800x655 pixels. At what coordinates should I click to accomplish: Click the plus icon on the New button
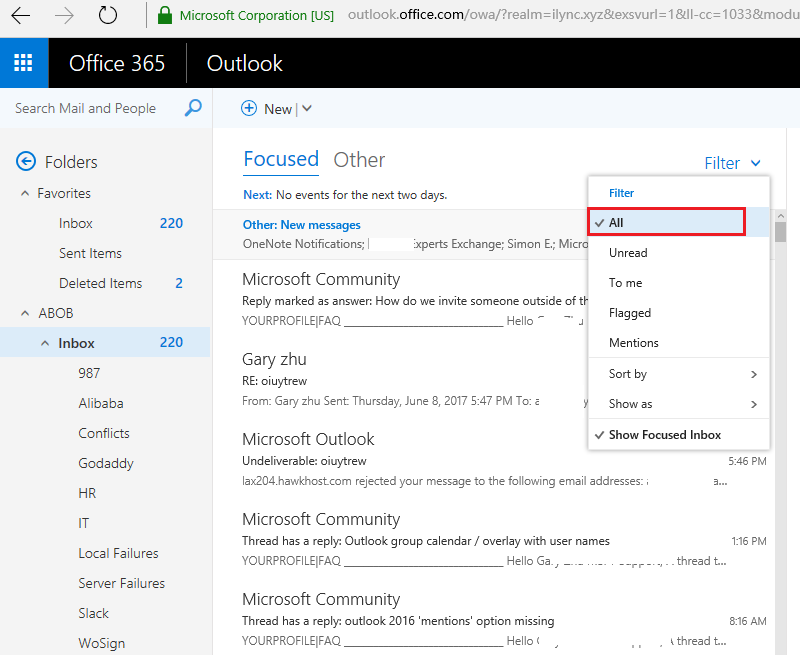tap(249, 108)
